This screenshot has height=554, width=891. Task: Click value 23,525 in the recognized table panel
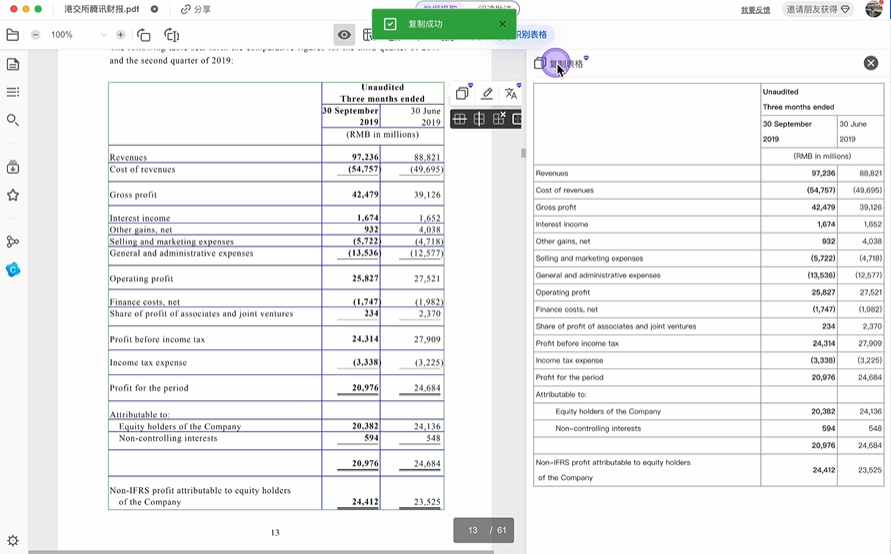pyautogui.click(x=871, y=470)
